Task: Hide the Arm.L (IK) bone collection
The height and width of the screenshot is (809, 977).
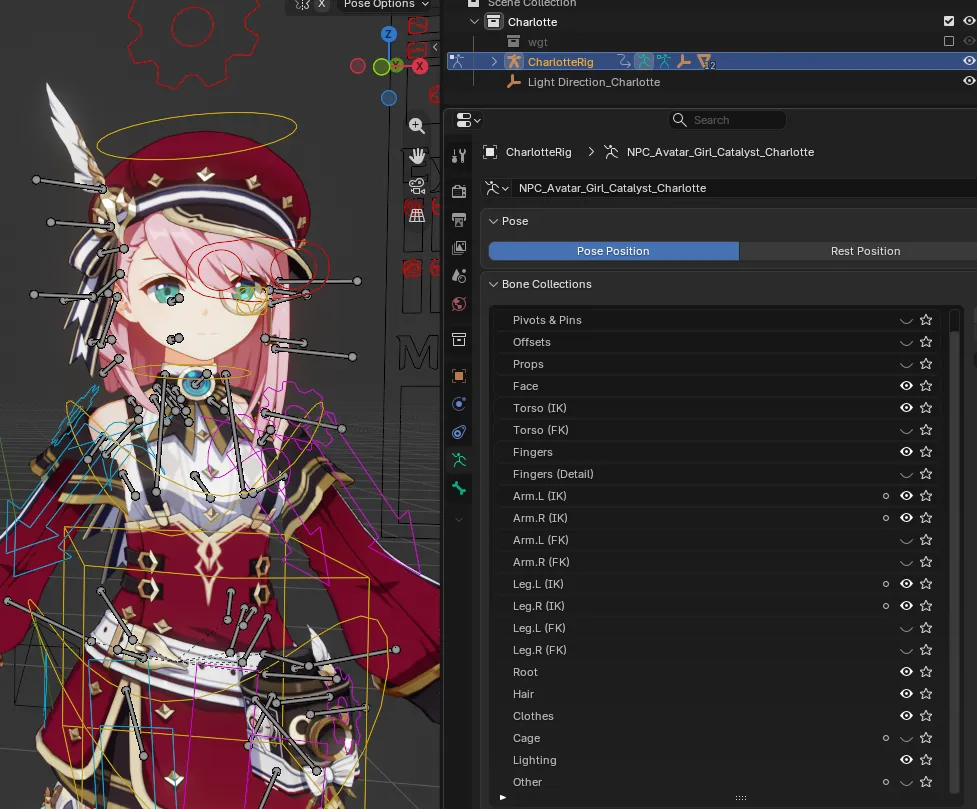Action: point(906,495)
